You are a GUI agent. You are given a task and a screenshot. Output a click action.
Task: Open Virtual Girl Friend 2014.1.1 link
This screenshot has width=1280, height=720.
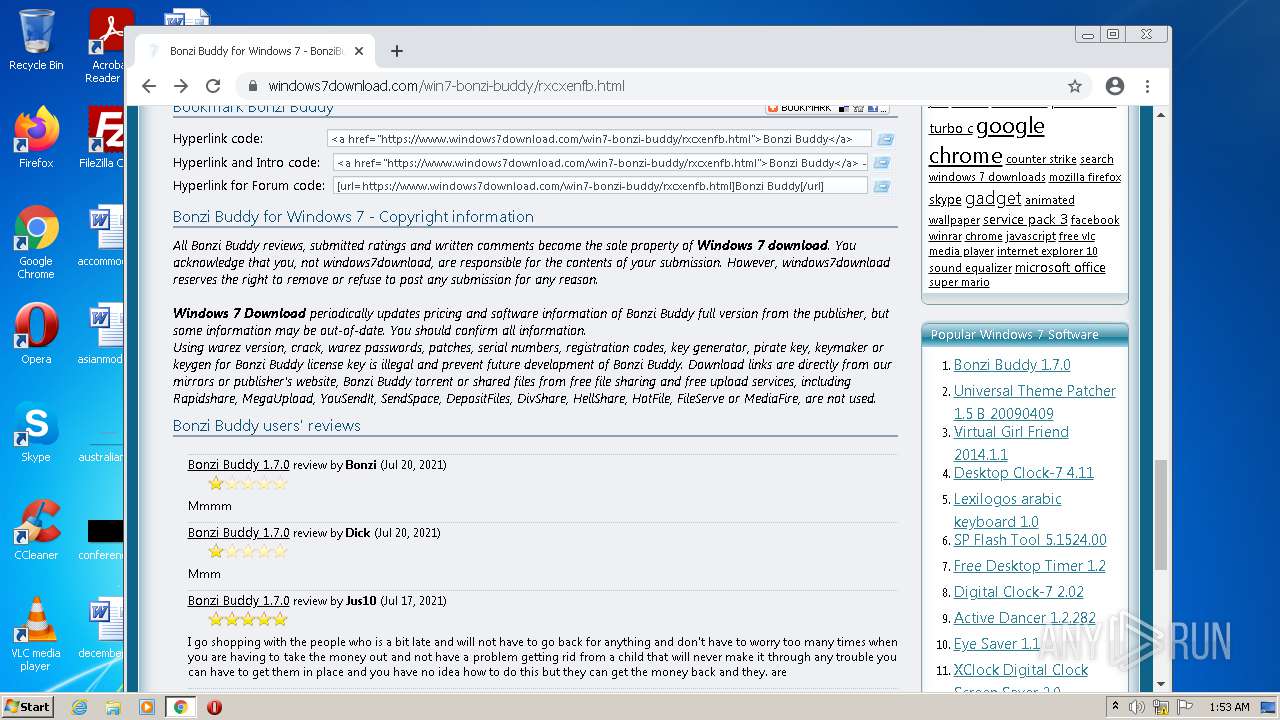point(1011,443)
